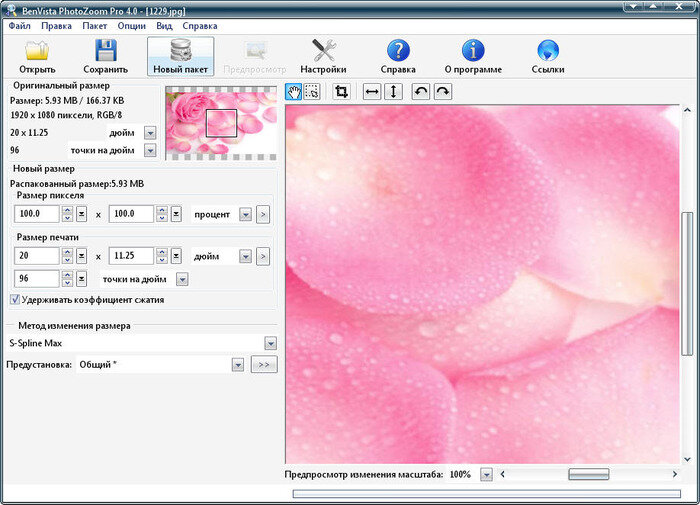The width and height of the screenshot is (700, 505).
Task: Open Предустановка Общий dropdown
Action: 237,366
